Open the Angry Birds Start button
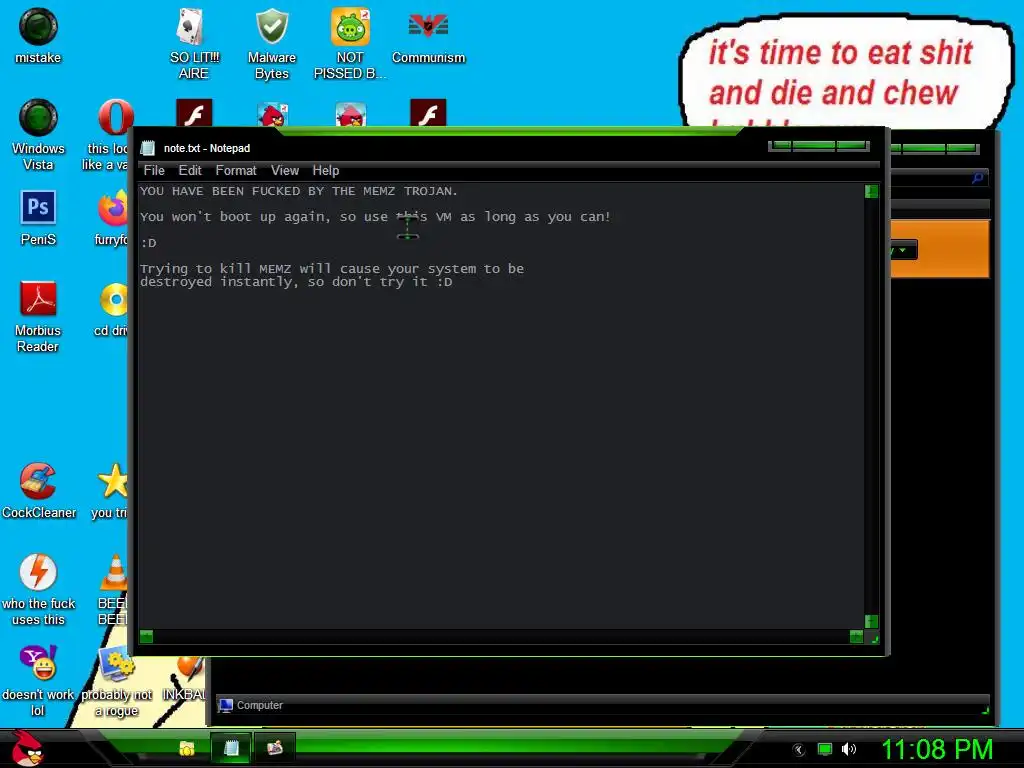The width and height of the screenshot is (1024, 768). point(27,748)
